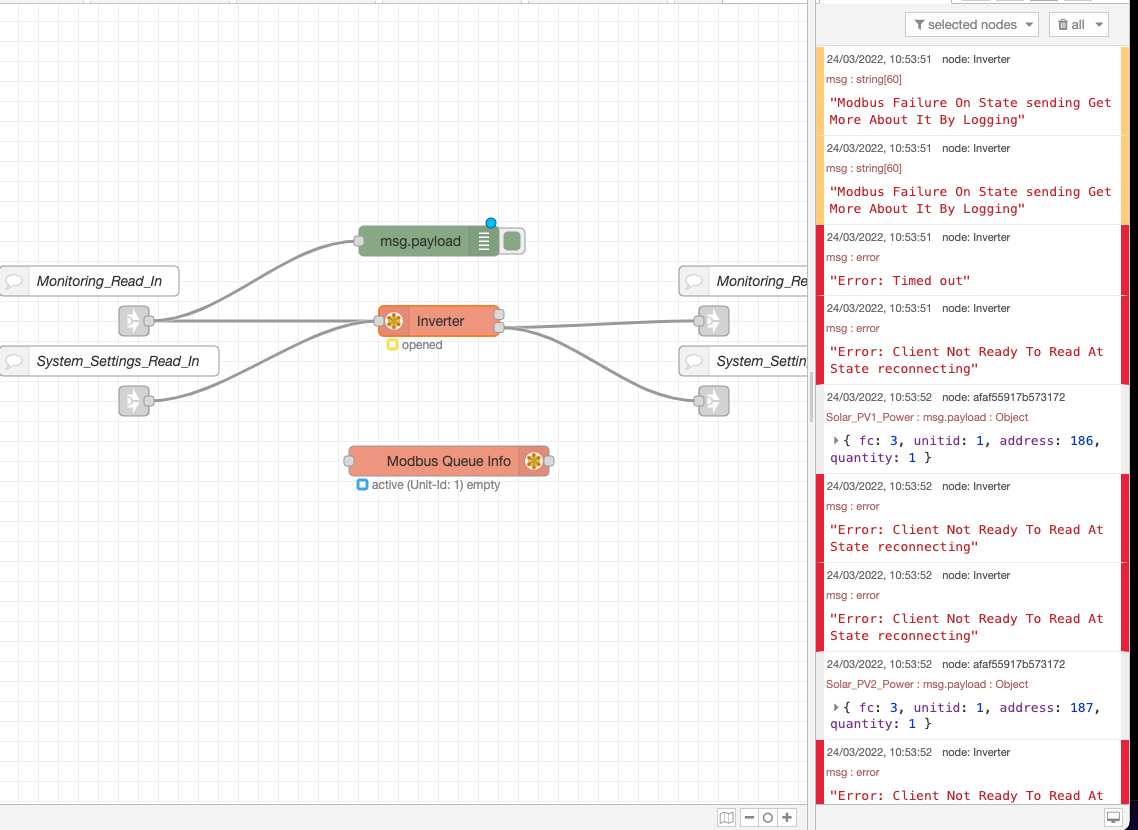
Task: Zoom in the flow canvas
Action: click(787, 817)
